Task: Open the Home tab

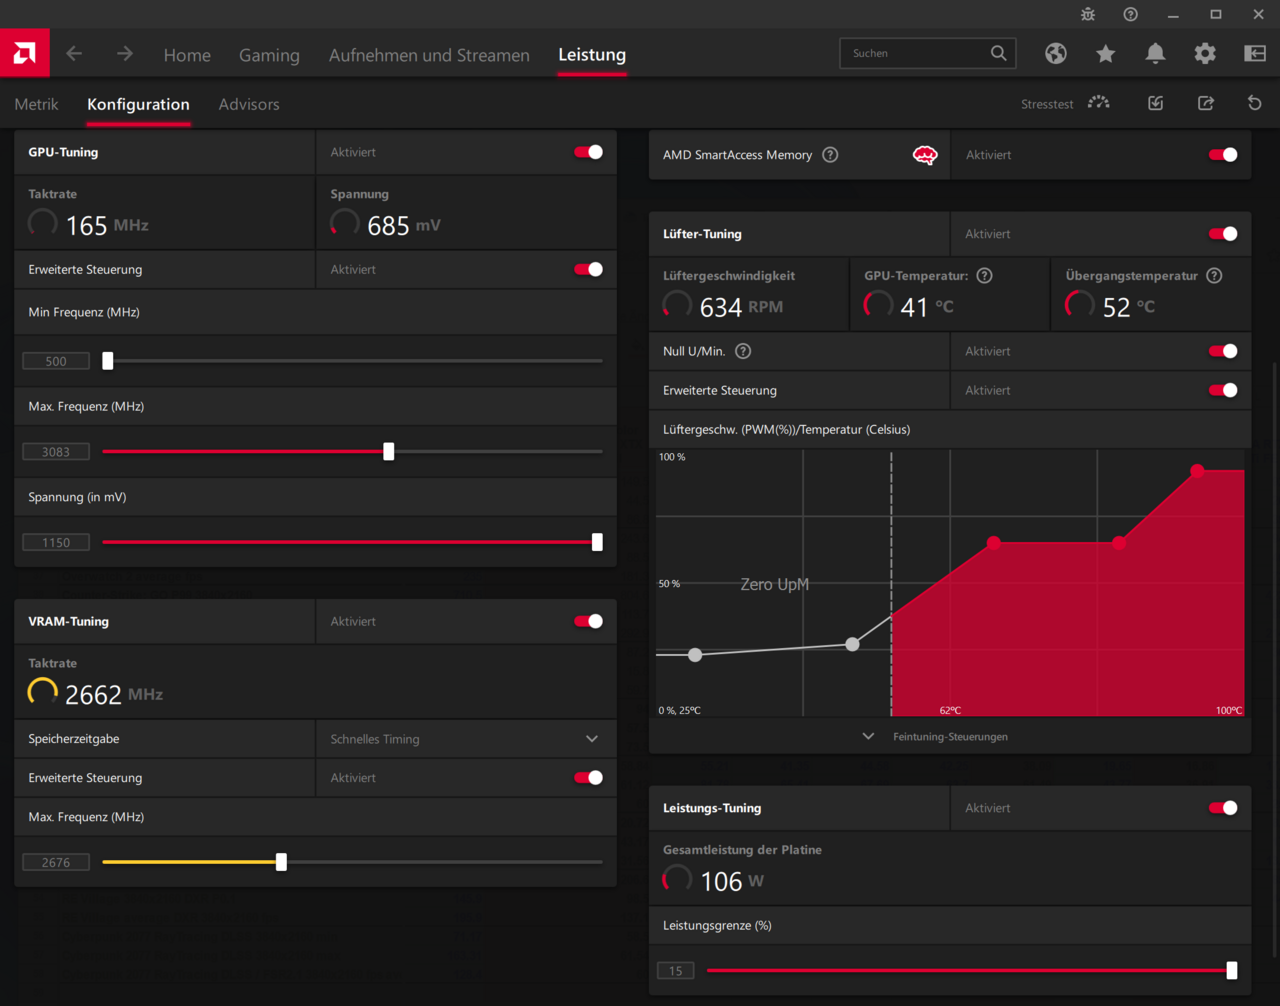Action: [187, 56]
